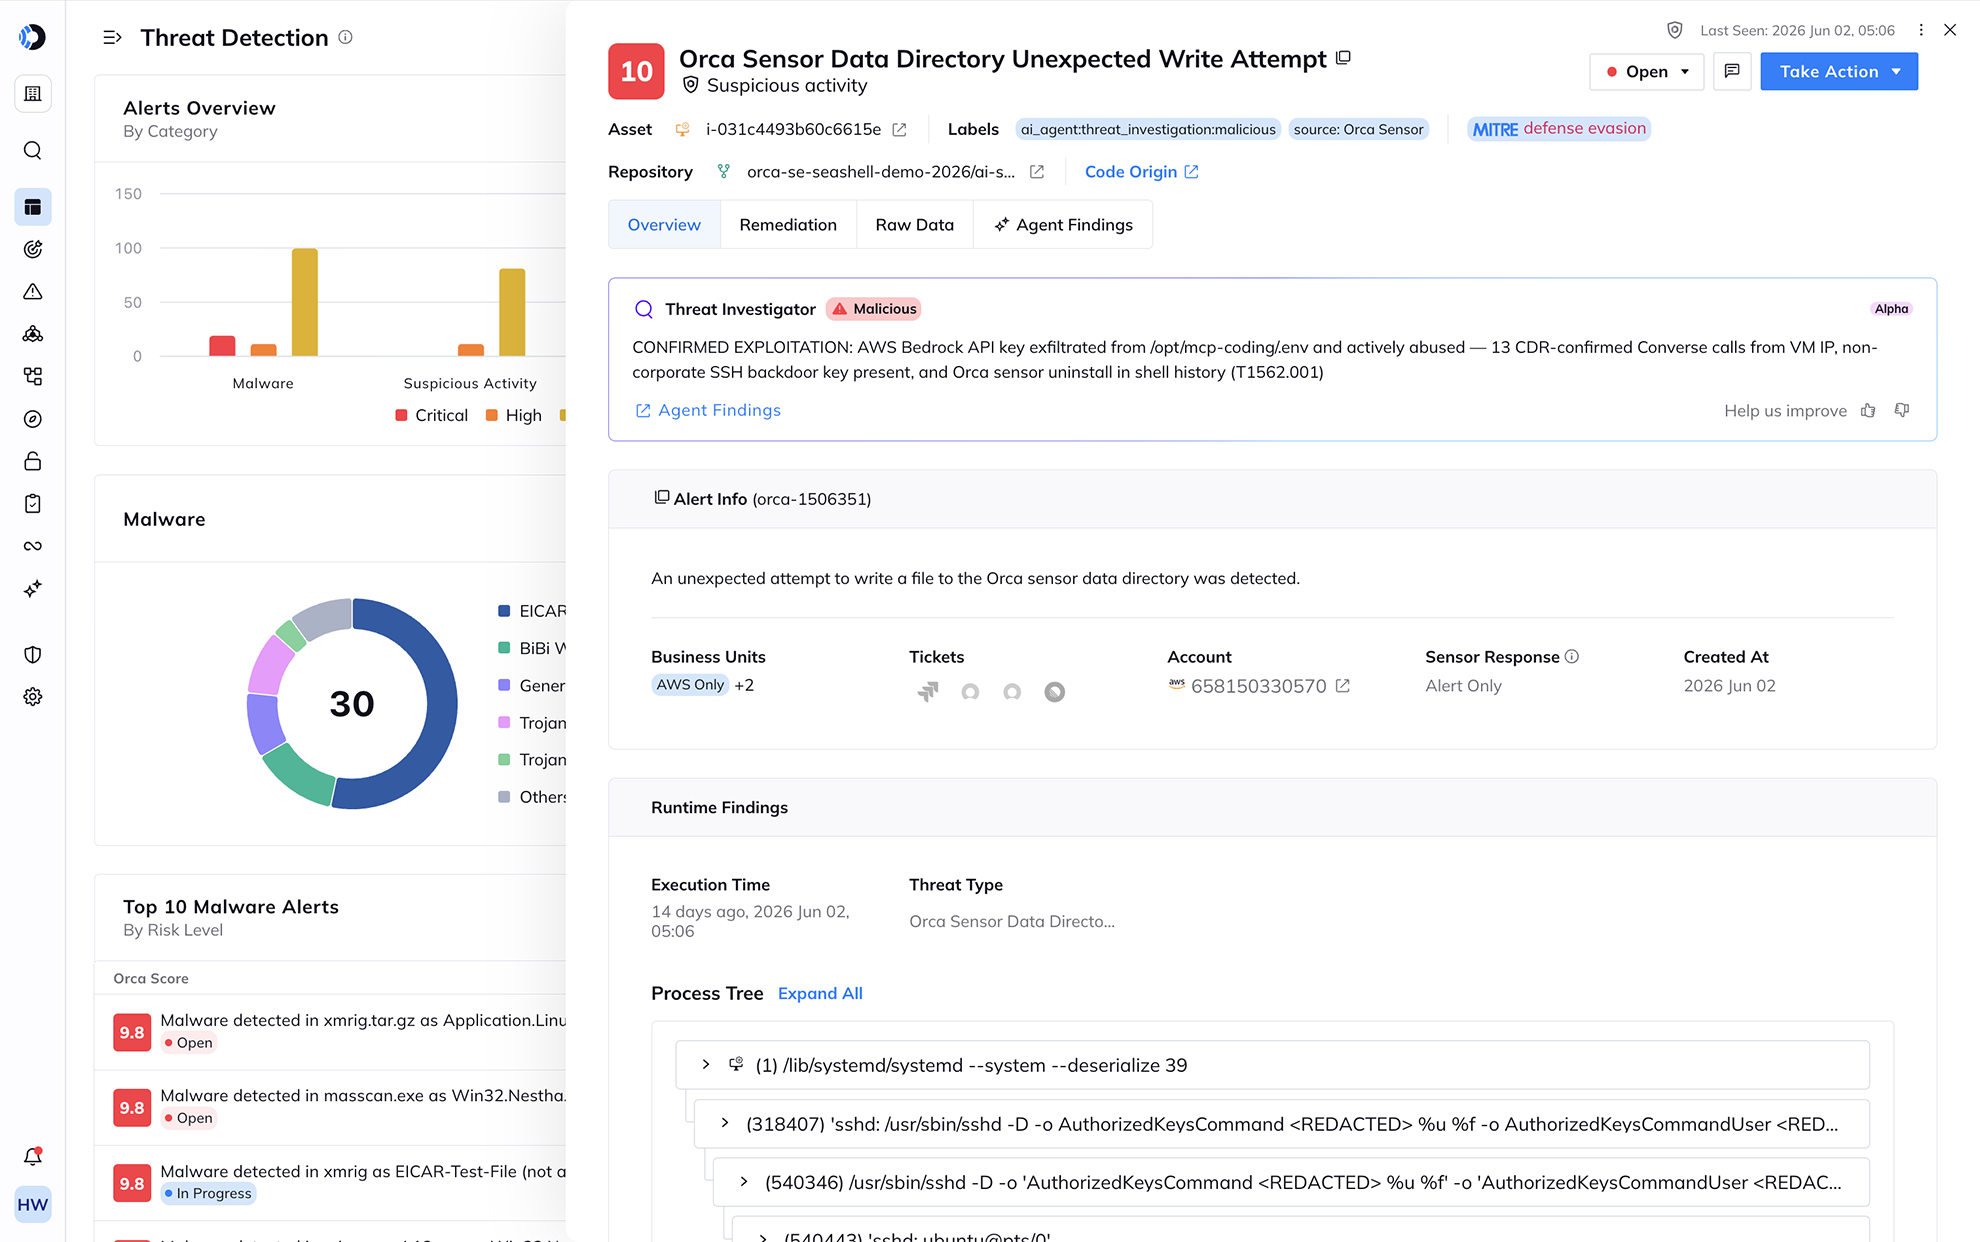Open the target radar icon in sidebar

[x=33, y=249]
